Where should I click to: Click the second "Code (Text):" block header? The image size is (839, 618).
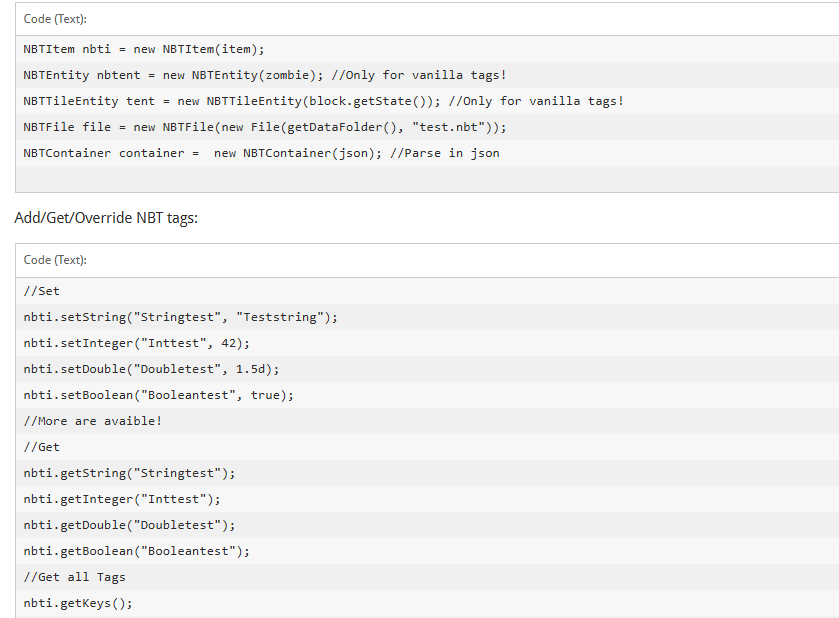55,260
